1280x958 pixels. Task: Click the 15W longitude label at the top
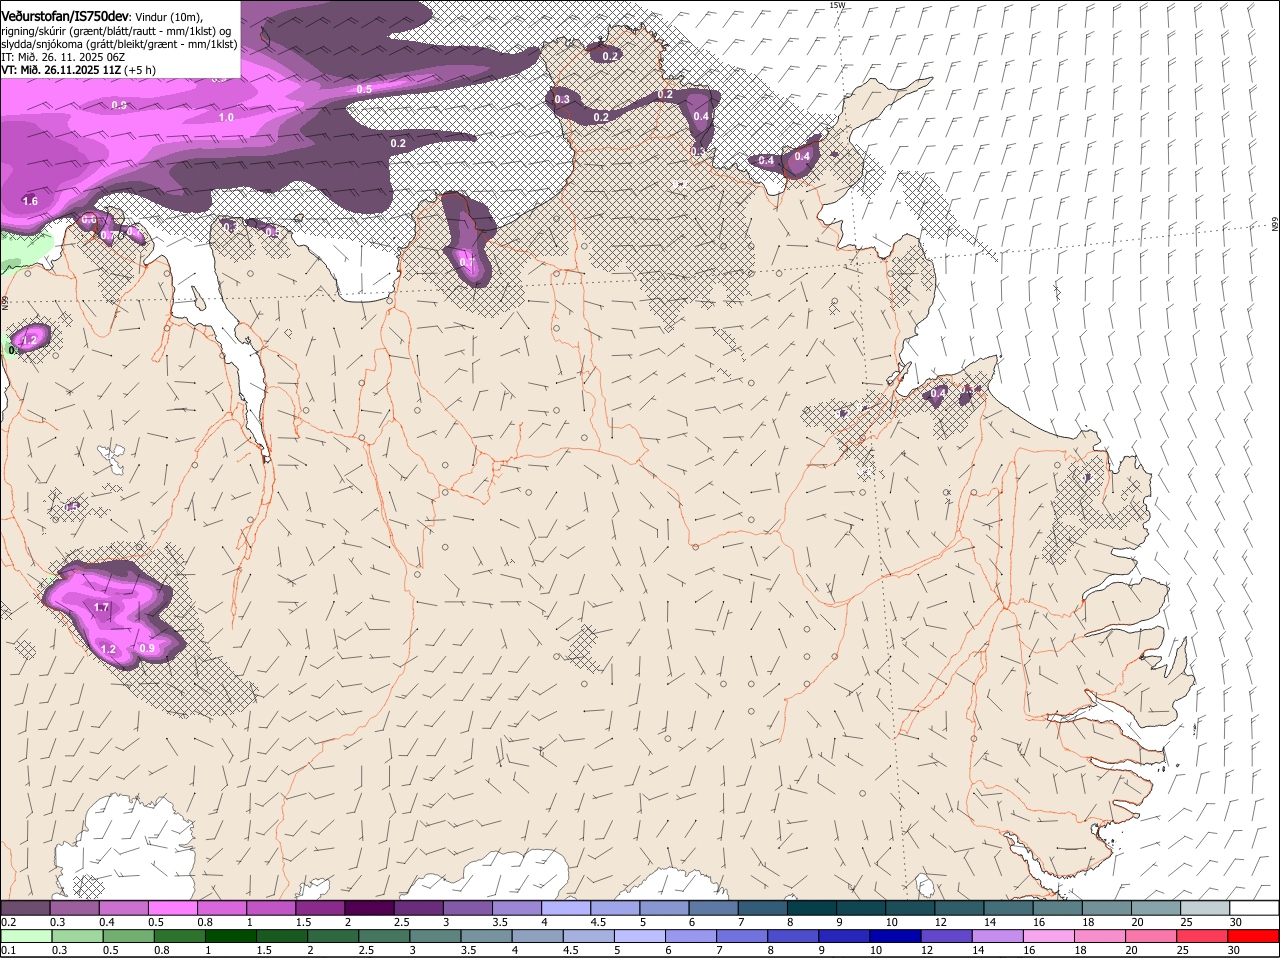pos(837,5)
